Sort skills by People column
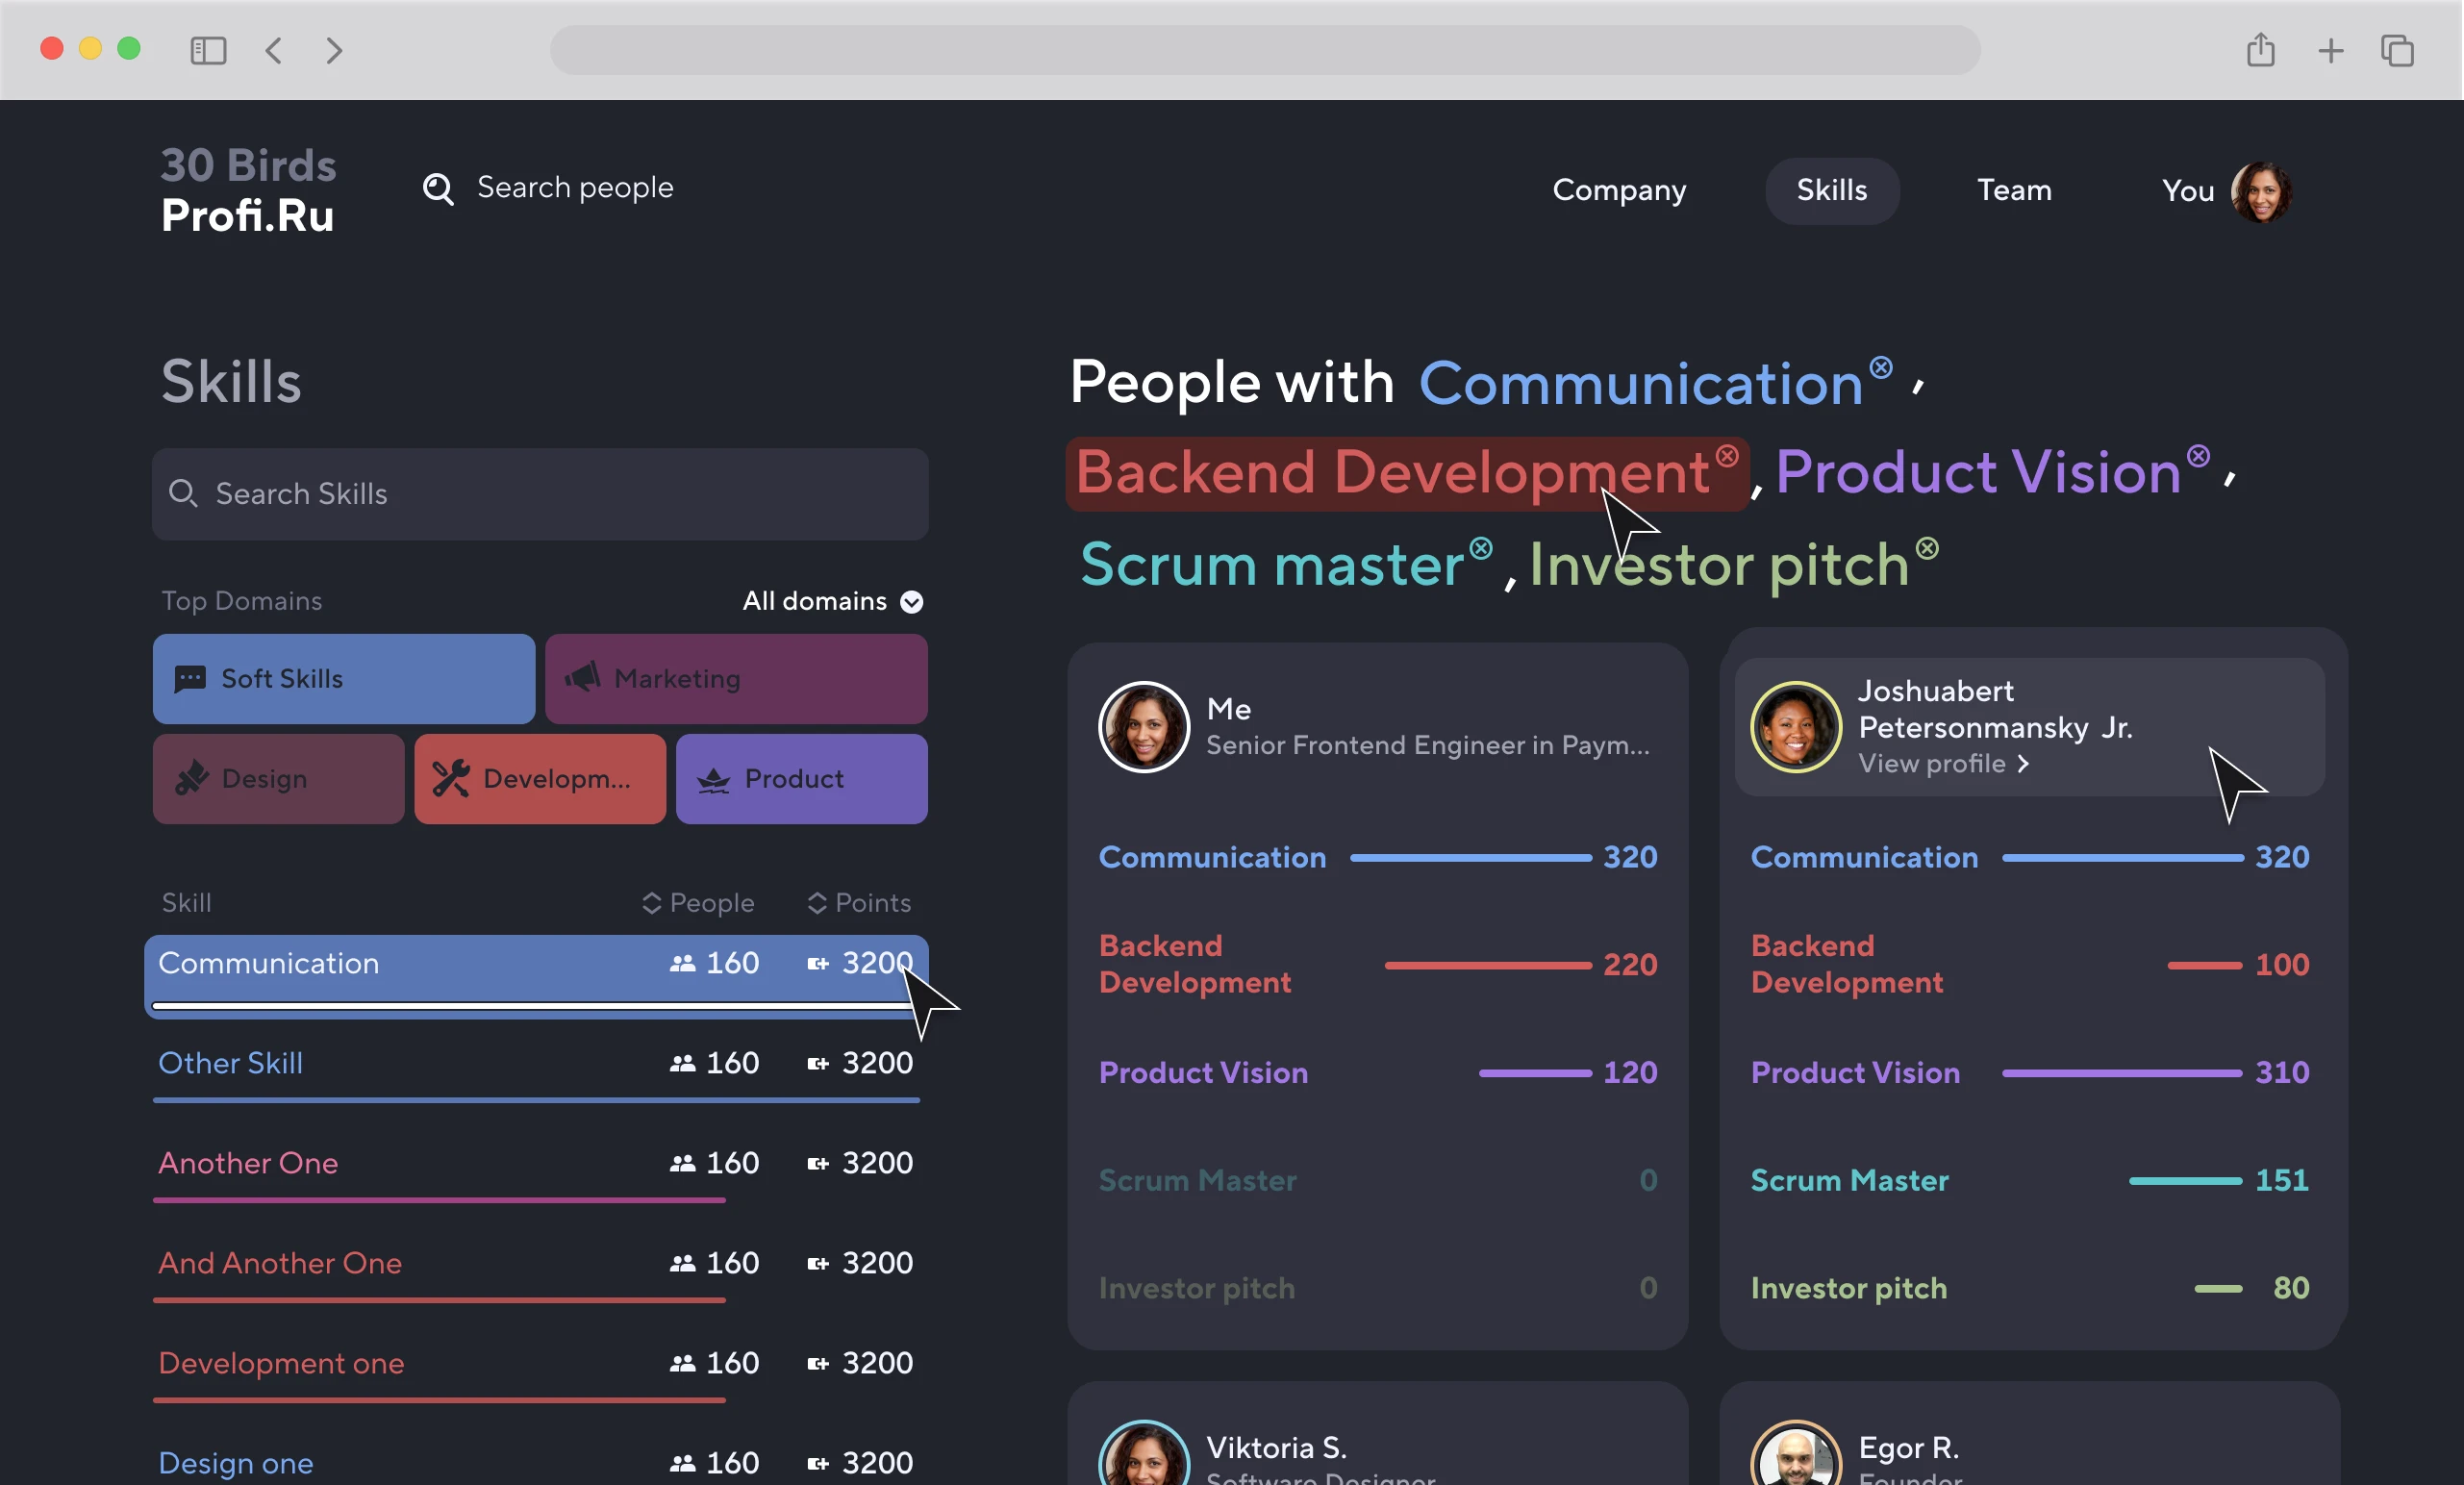The image size is (2464, 1485). pos(698,903)
